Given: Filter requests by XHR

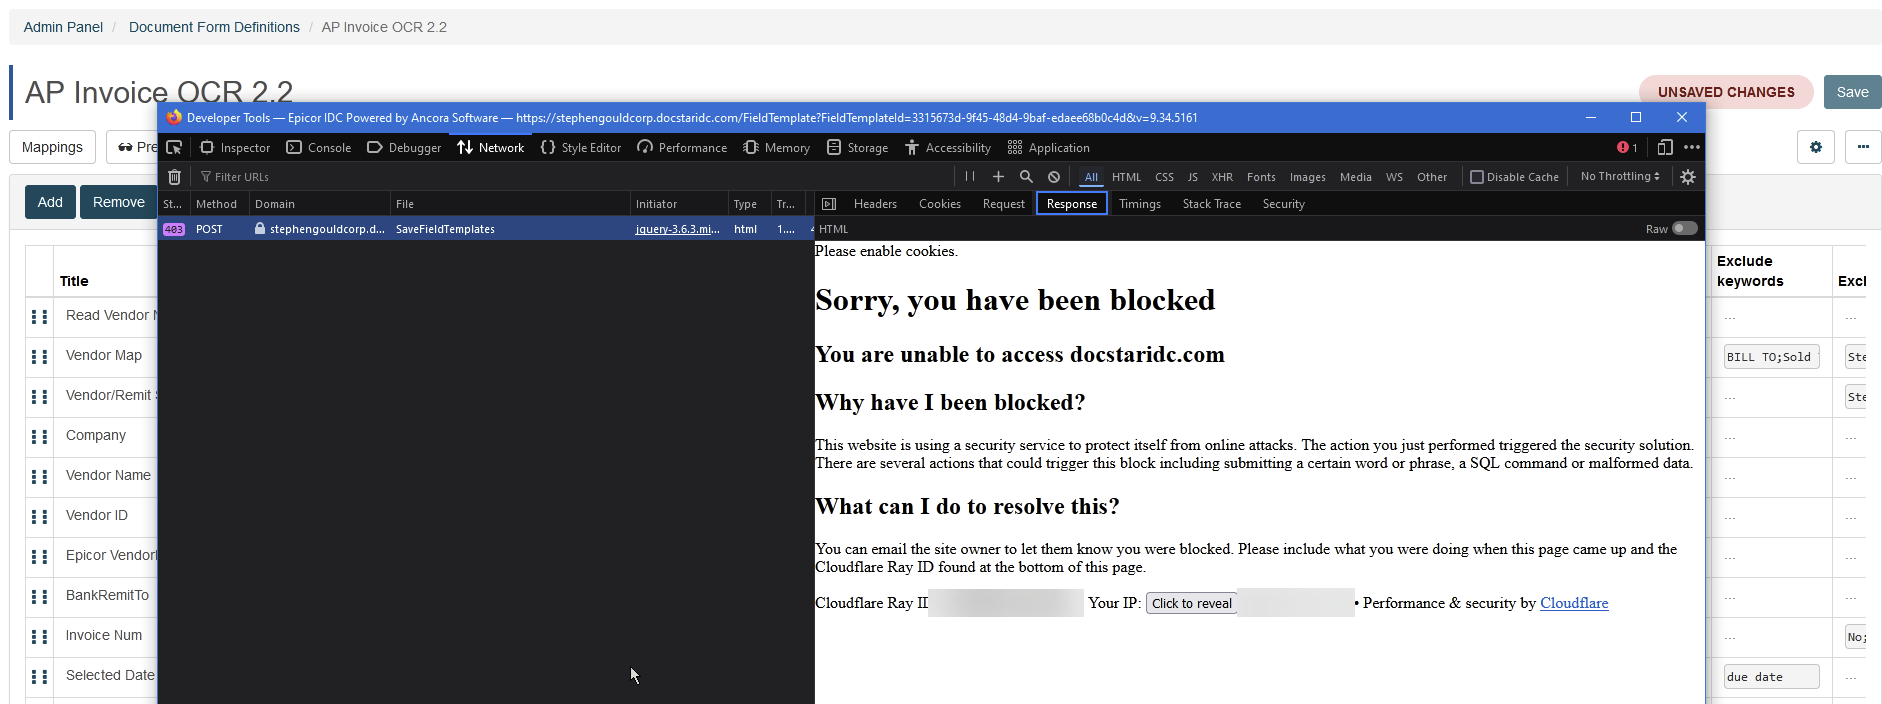Looking at the screenshot, I should pyautogui.click(x=1222, y=177).
